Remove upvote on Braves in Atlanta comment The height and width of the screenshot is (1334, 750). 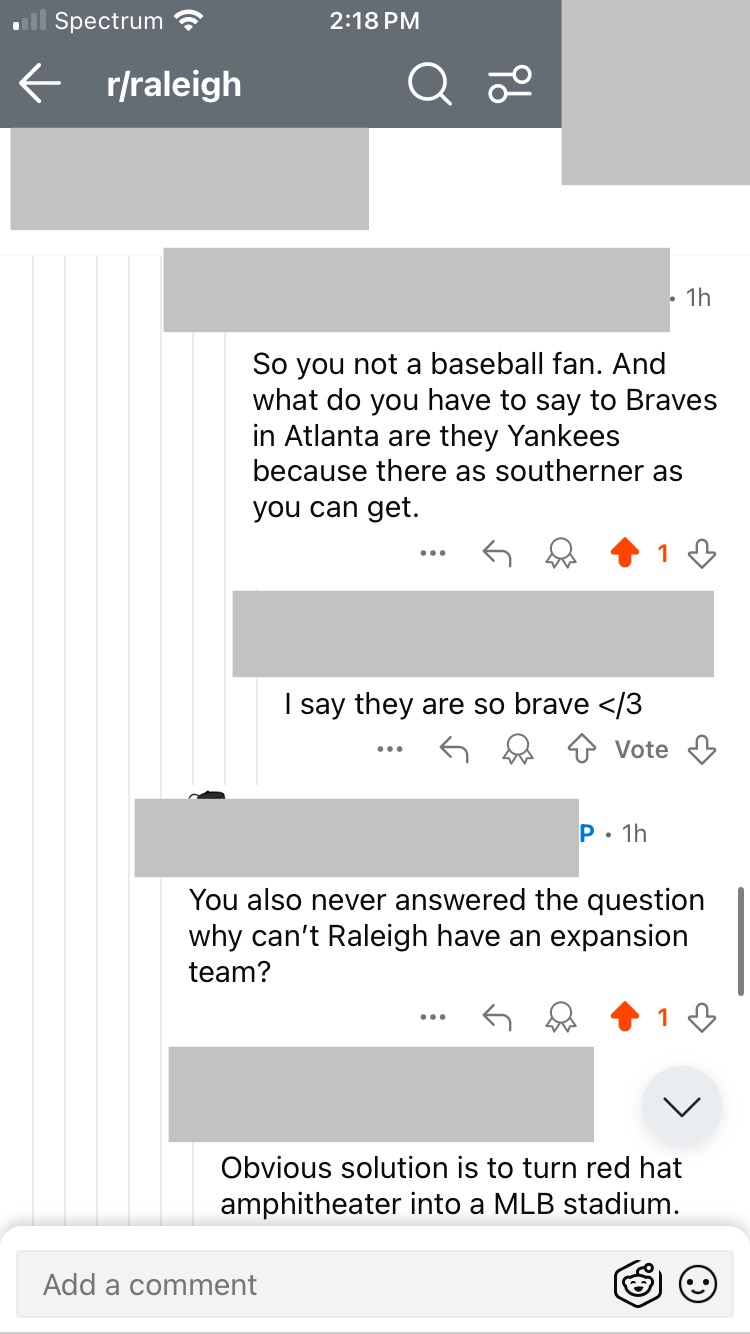tap(625, 553)
